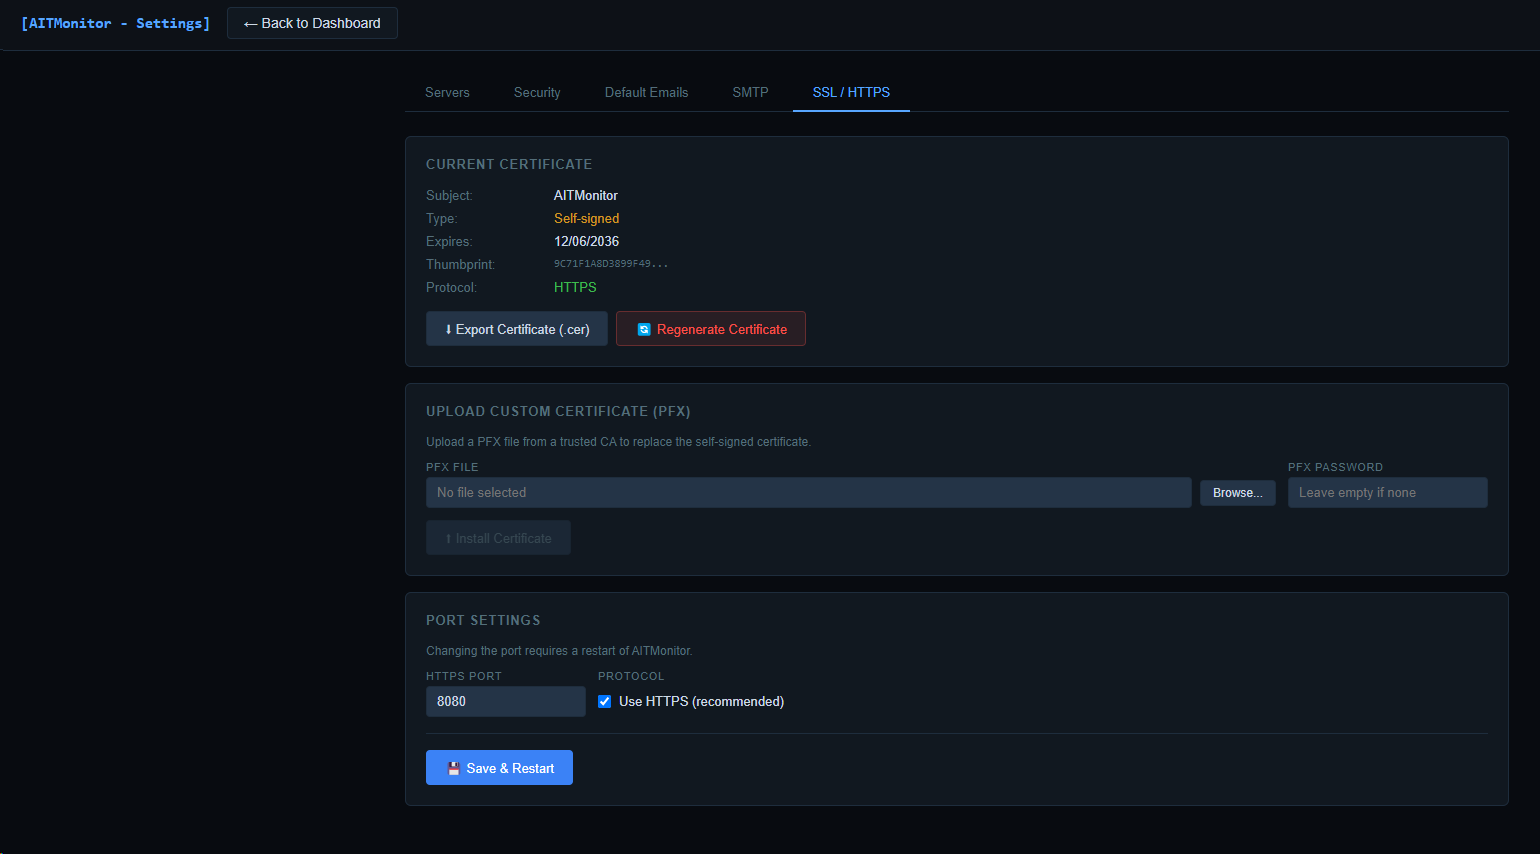Browse for a PFX file
The image size is (1540, 854).
tap(1238, 492)
